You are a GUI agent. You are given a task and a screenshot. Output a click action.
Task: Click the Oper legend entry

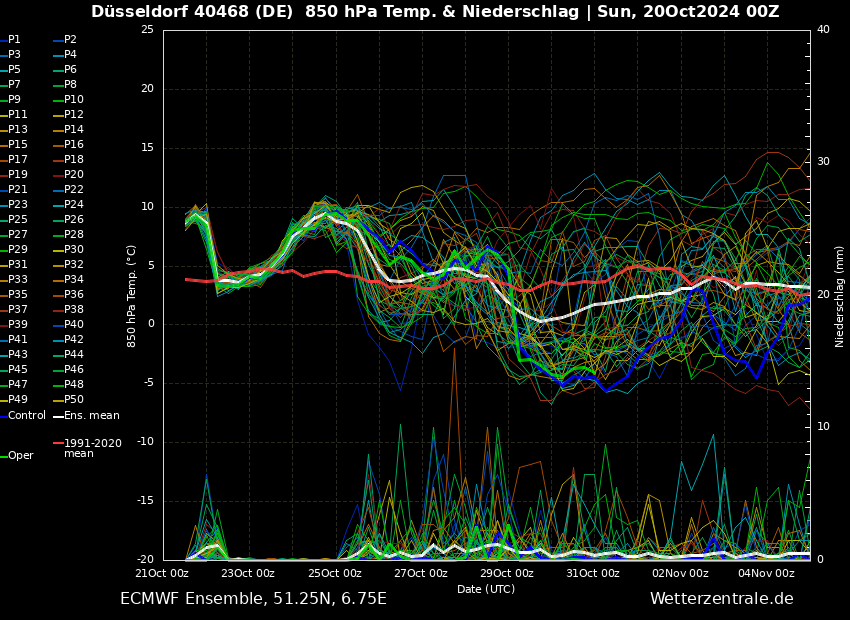tap(21, 455)
